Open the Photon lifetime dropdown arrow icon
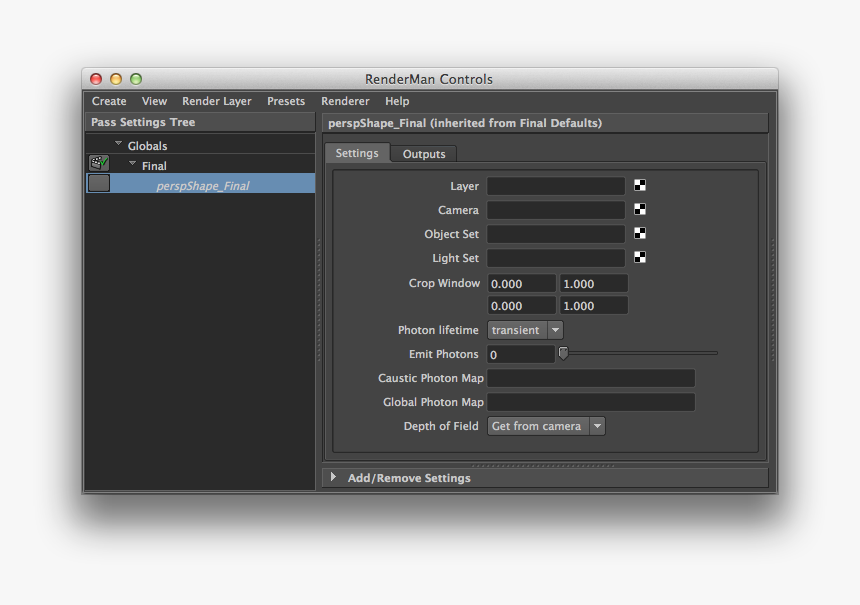This screenshot has height=605, width=860. point(555,329)
